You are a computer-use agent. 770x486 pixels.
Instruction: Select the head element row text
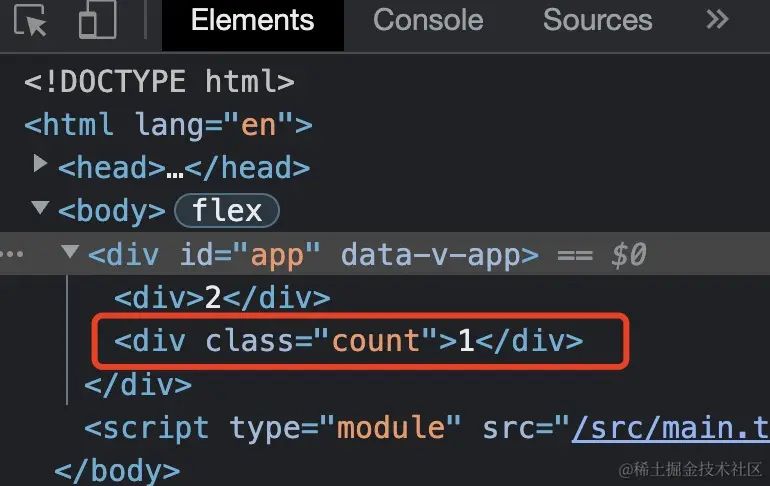click(x=184, y=168)
